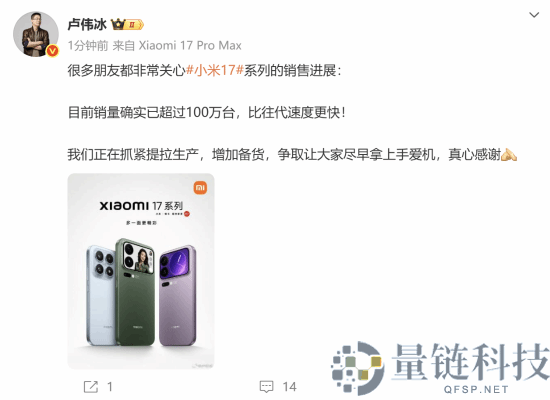Click the profile avatar photo
Image resolution: width=550 pixels, height=400 pixels.
click(x=36, y=34)
